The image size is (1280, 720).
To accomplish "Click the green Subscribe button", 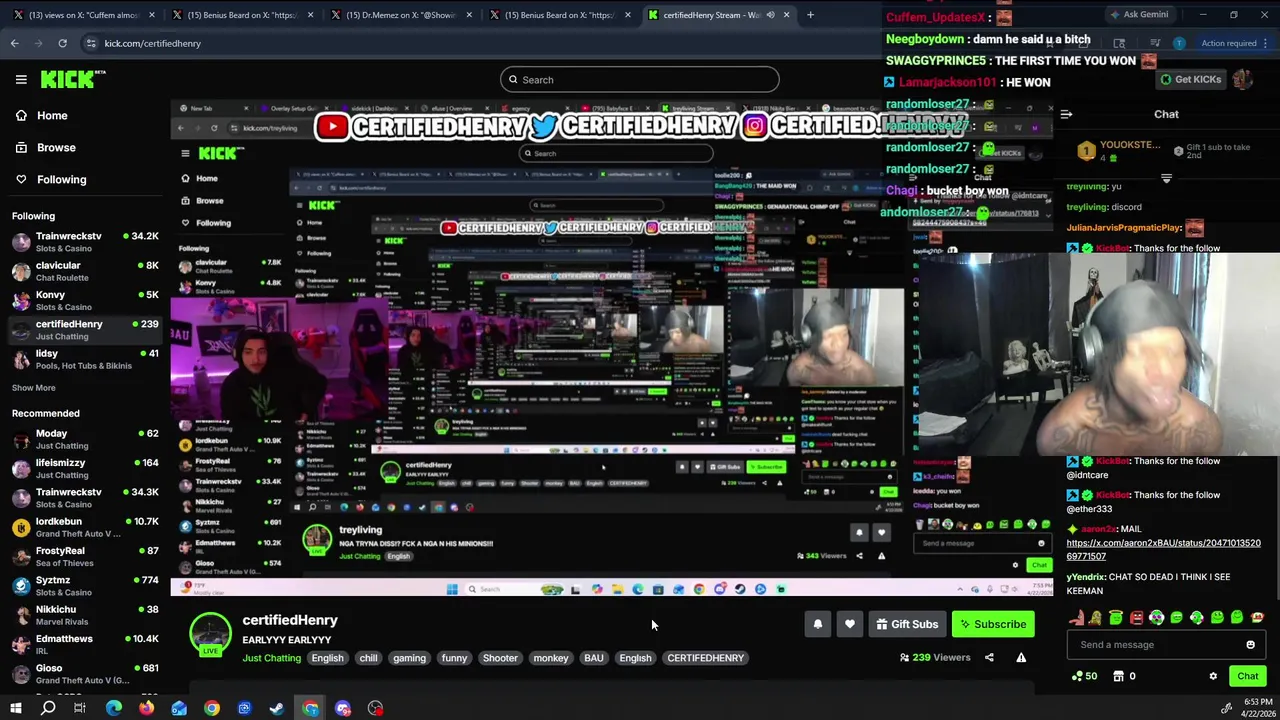I will (993, 624).
